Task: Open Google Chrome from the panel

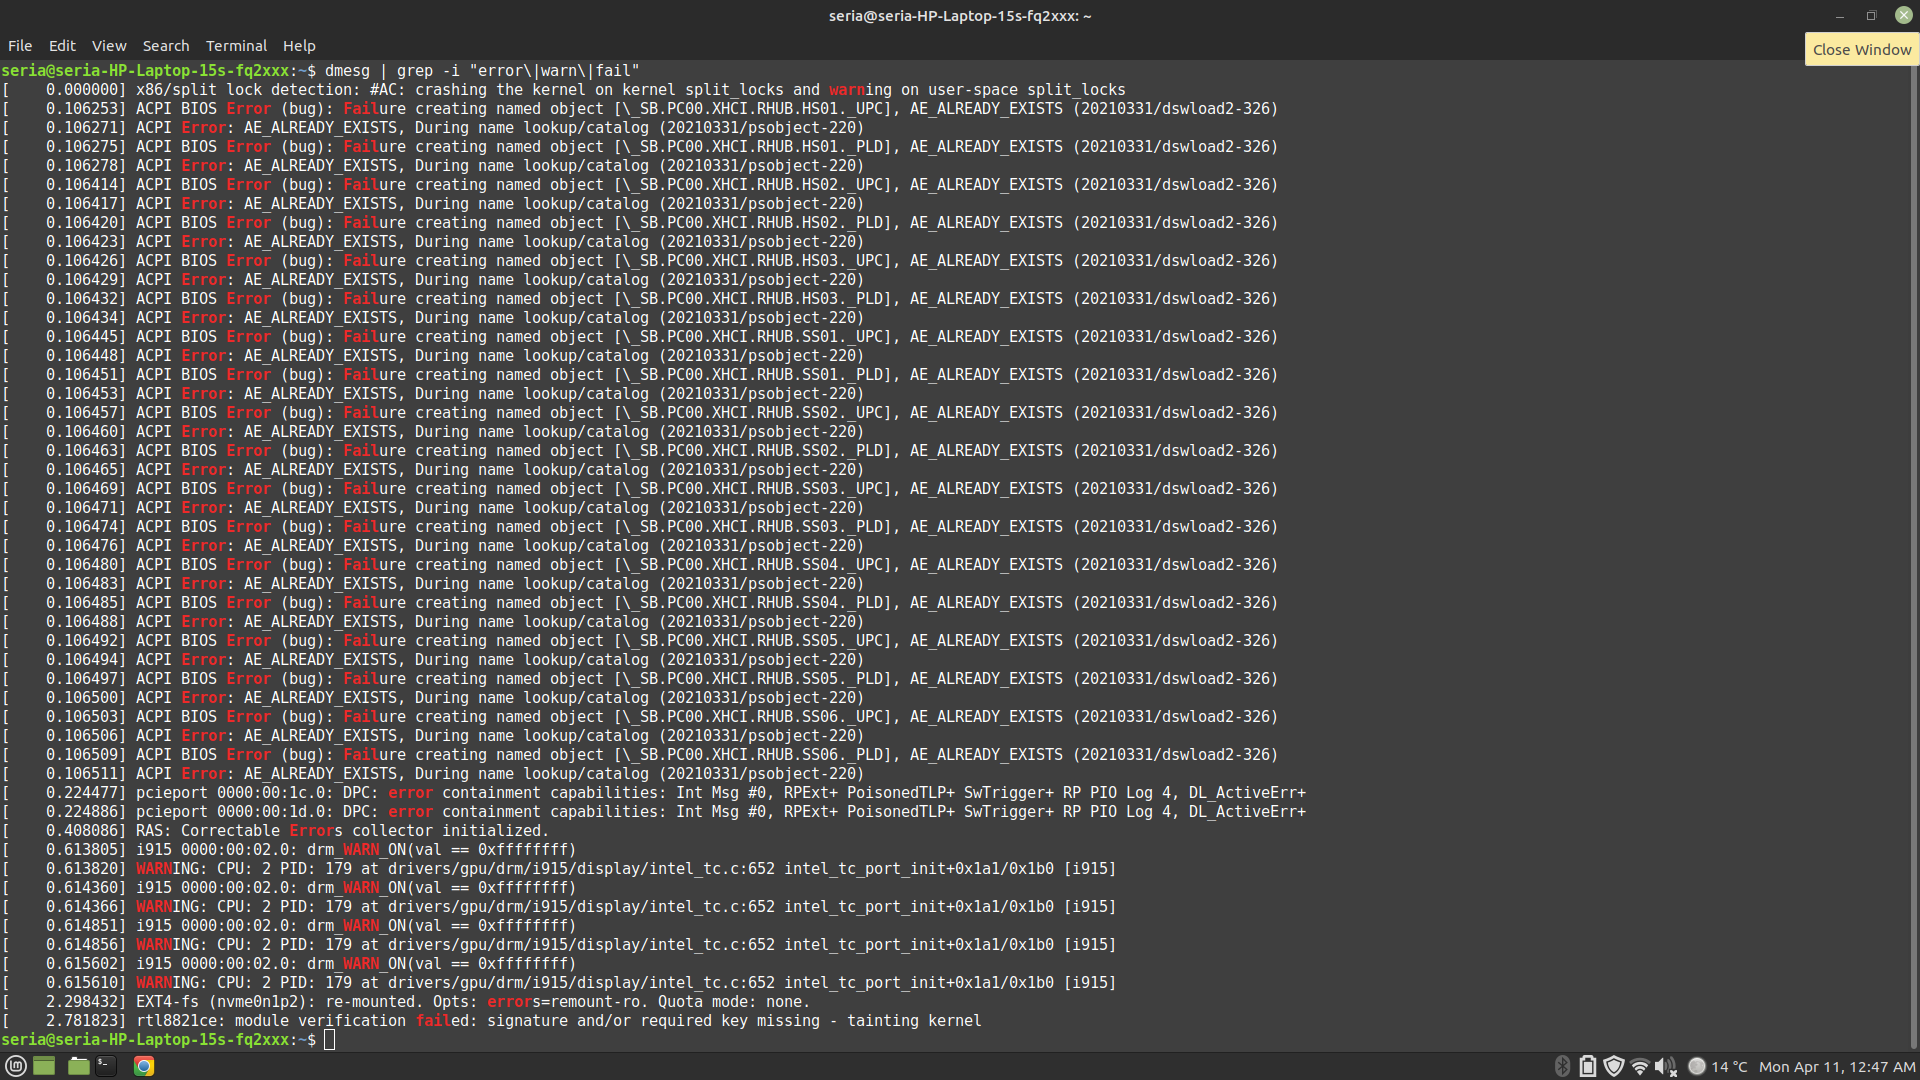Action: click(144, 1066)
